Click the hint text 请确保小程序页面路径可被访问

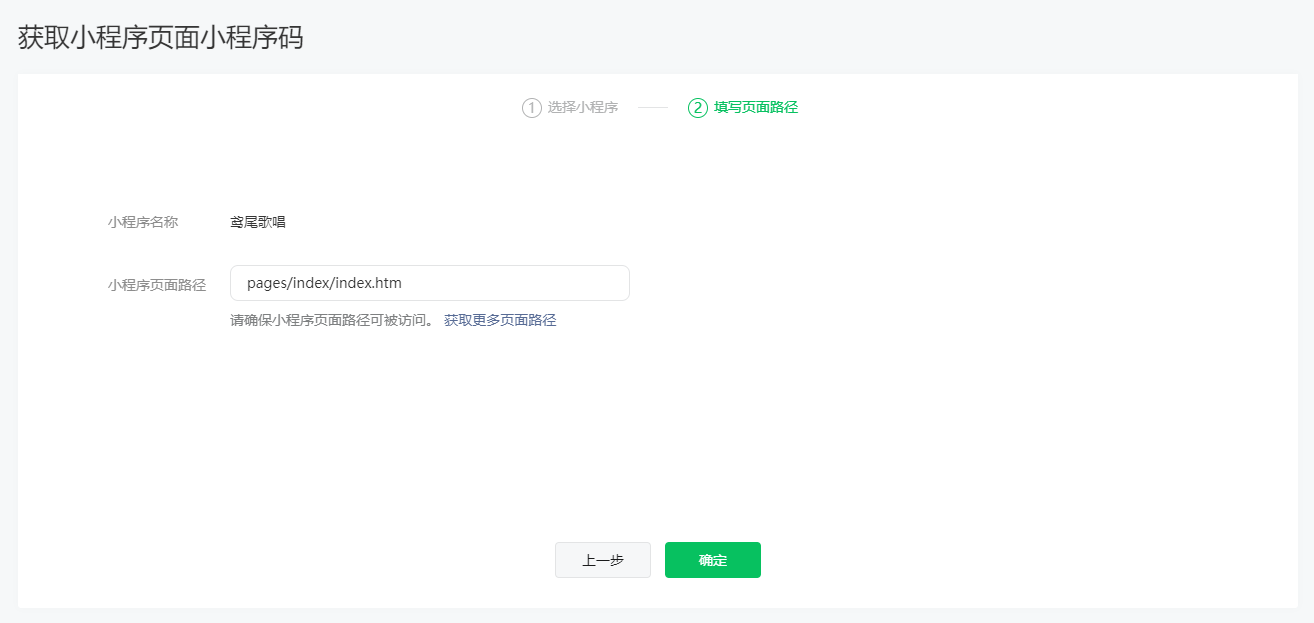tap(332, 321)
